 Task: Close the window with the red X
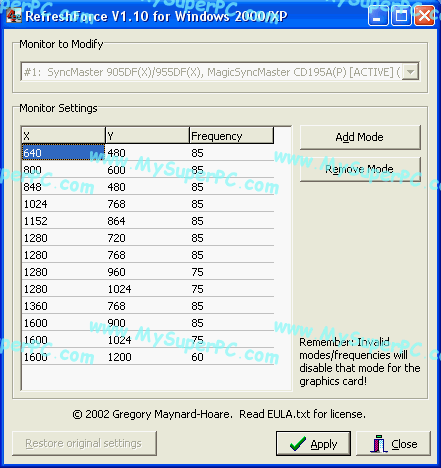424,15
